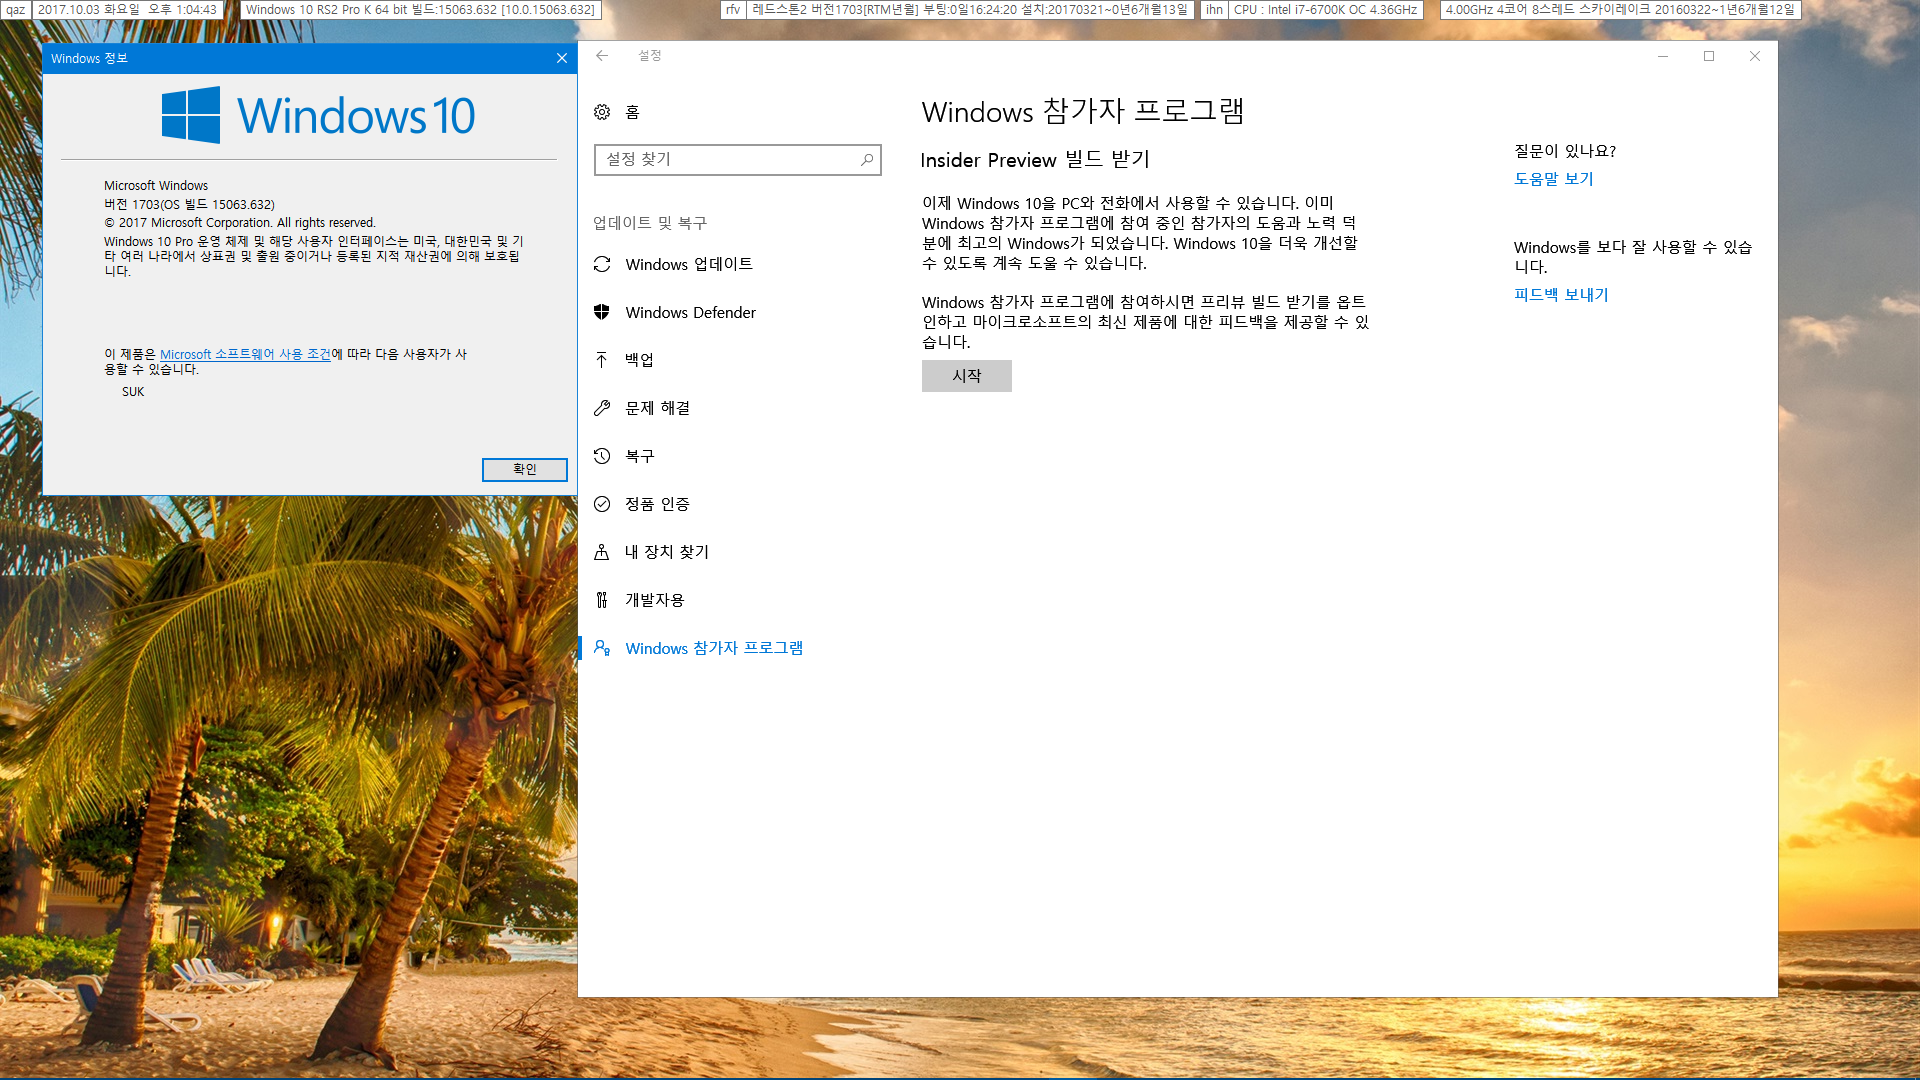Click the Windows Defender shield icon
The height and width of the screenshot is (1080, 1920).
pyautogui.click(x=602, y=312)
